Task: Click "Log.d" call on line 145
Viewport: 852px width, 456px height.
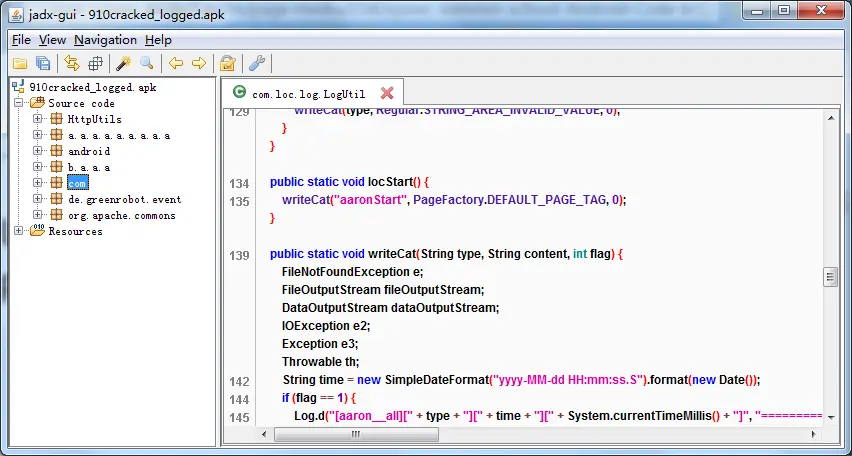Action: click(309, 416)
